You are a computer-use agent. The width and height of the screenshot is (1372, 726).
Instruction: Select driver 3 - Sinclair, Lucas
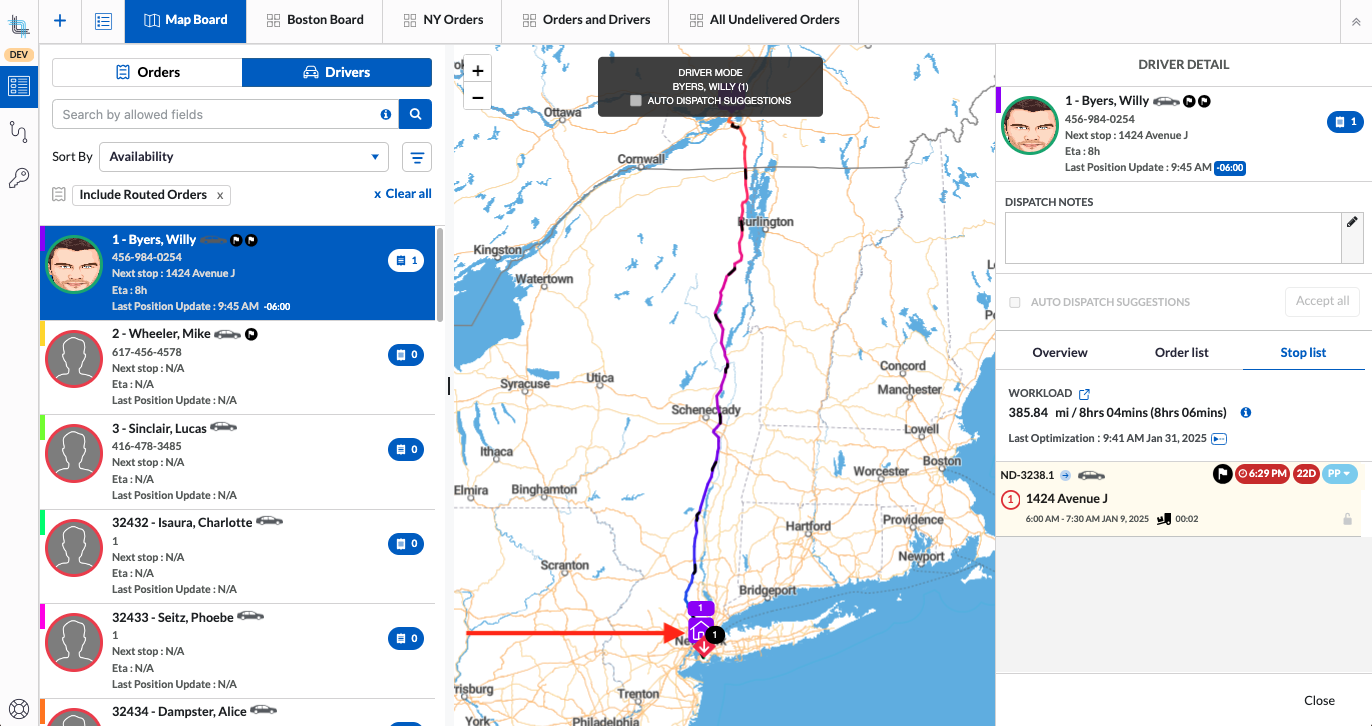point(238,462)
